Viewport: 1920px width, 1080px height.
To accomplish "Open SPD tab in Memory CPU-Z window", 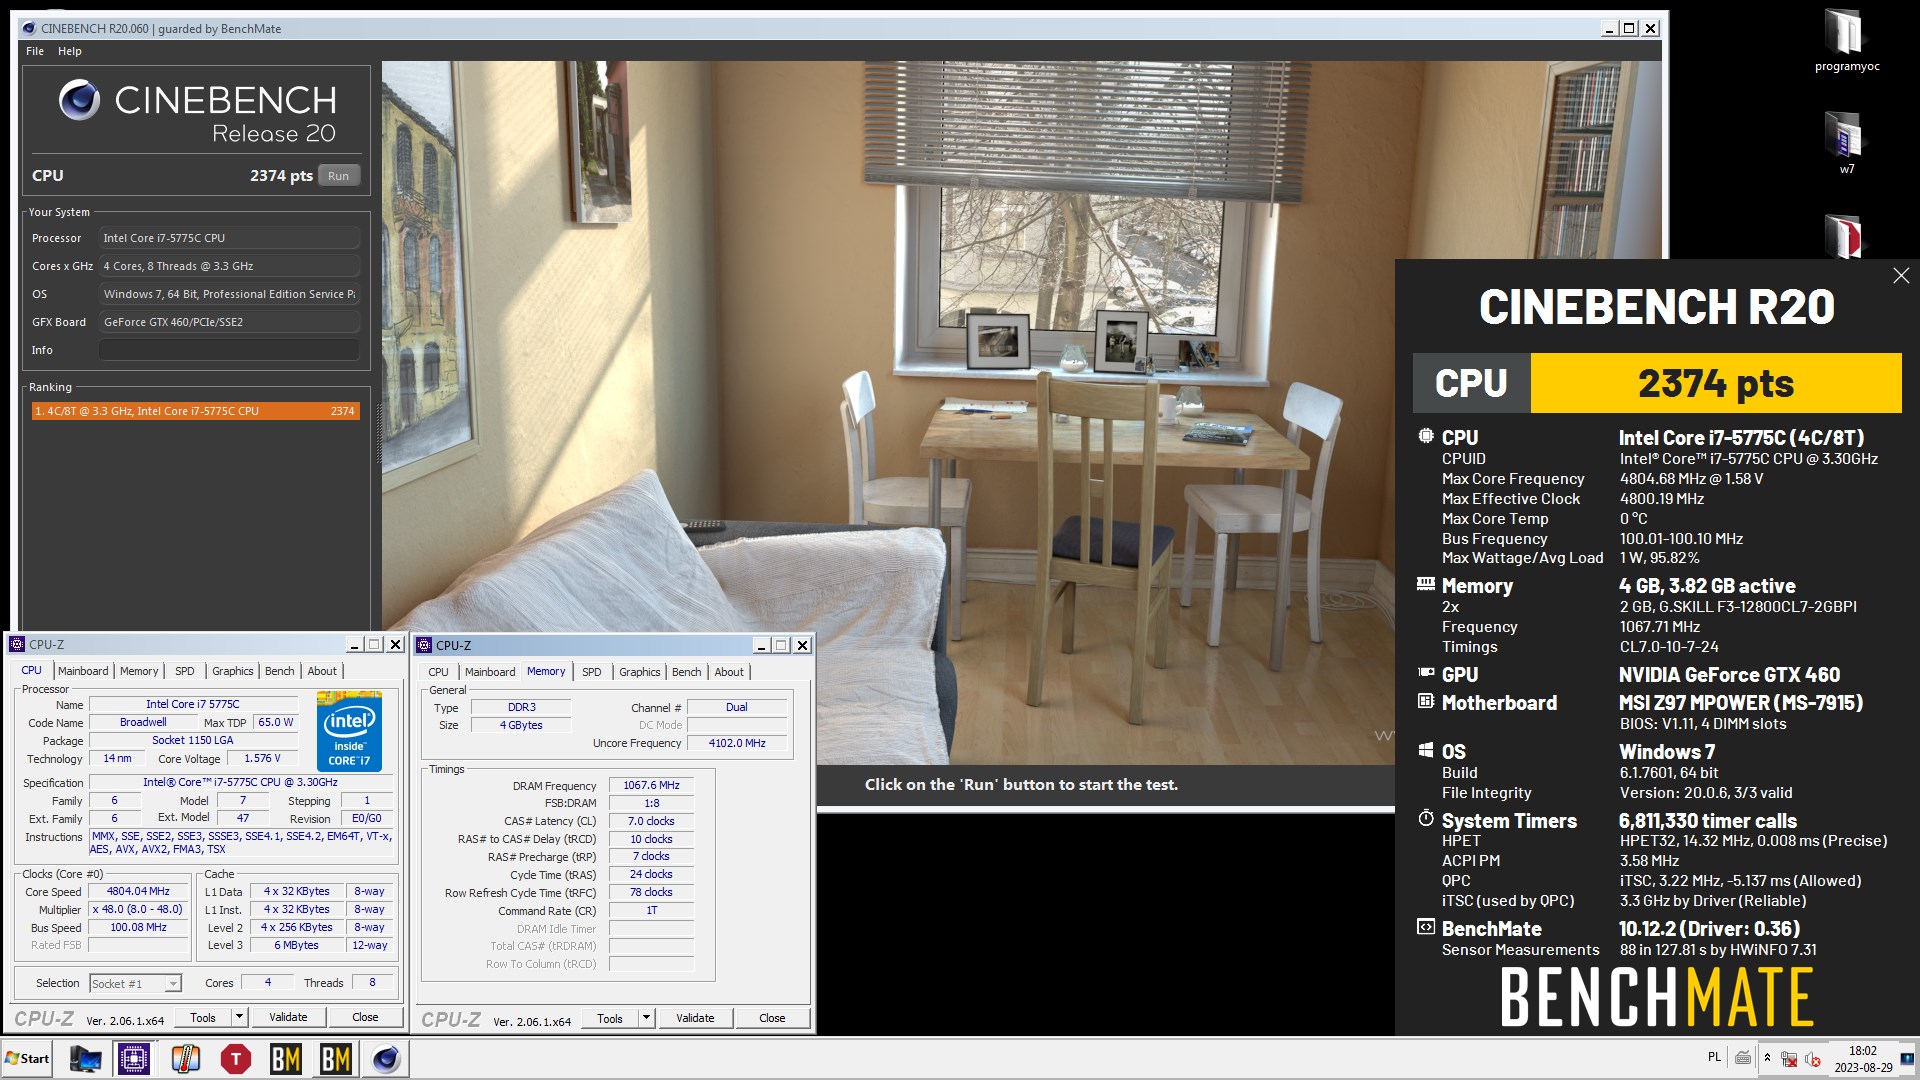I will coord(592,672).
